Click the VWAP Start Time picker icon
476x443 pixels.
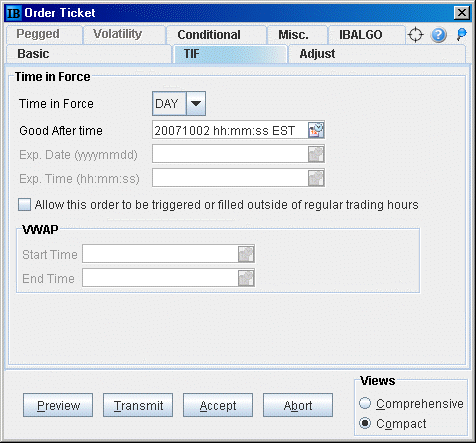pos(246,254)
